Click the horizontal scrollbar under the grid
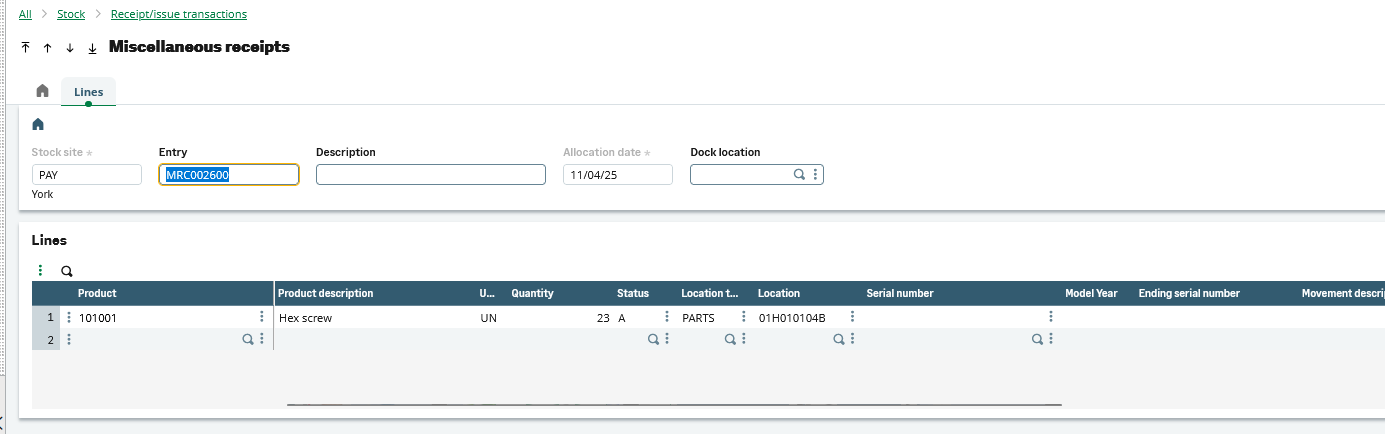The image size is (1385, 434). pos(673,405)
